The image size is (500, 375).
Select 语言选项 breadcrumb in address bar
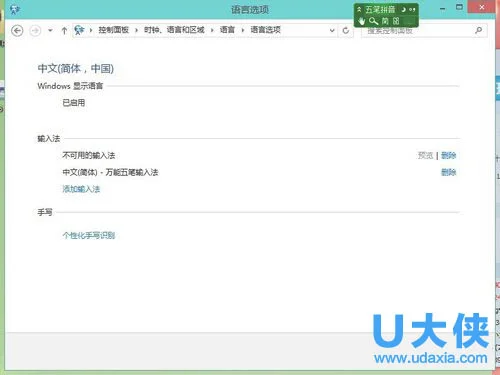click(265, 30)
